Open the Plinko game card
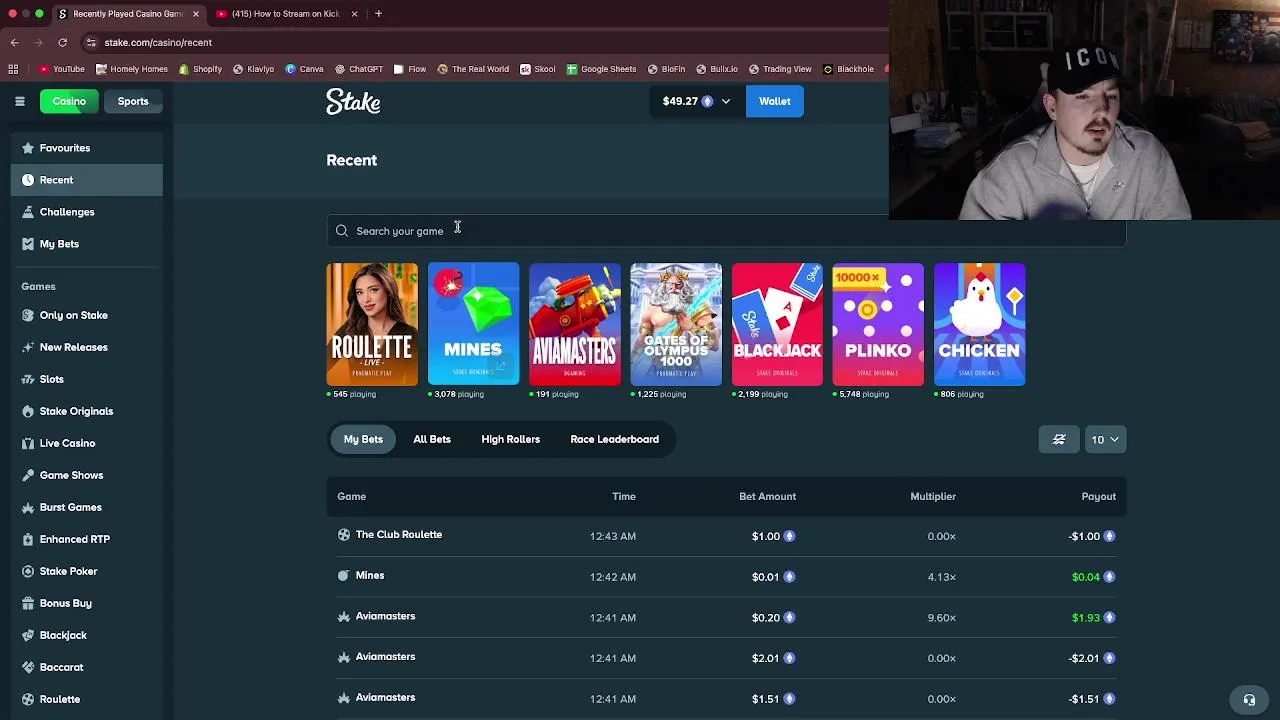The height and width of the screenshot is (720, 1280). tap(878, 324)
